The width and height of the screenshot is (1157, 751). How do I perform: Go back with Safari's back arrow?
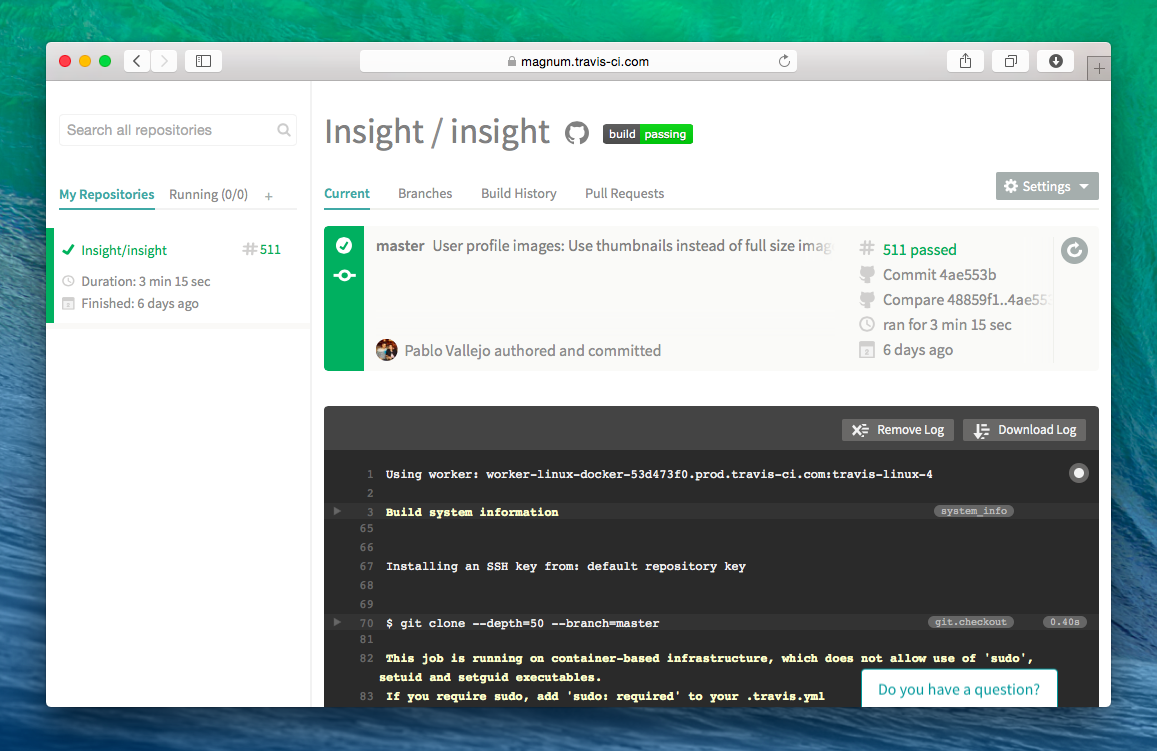pyautogui.click(x=137, y=61)
